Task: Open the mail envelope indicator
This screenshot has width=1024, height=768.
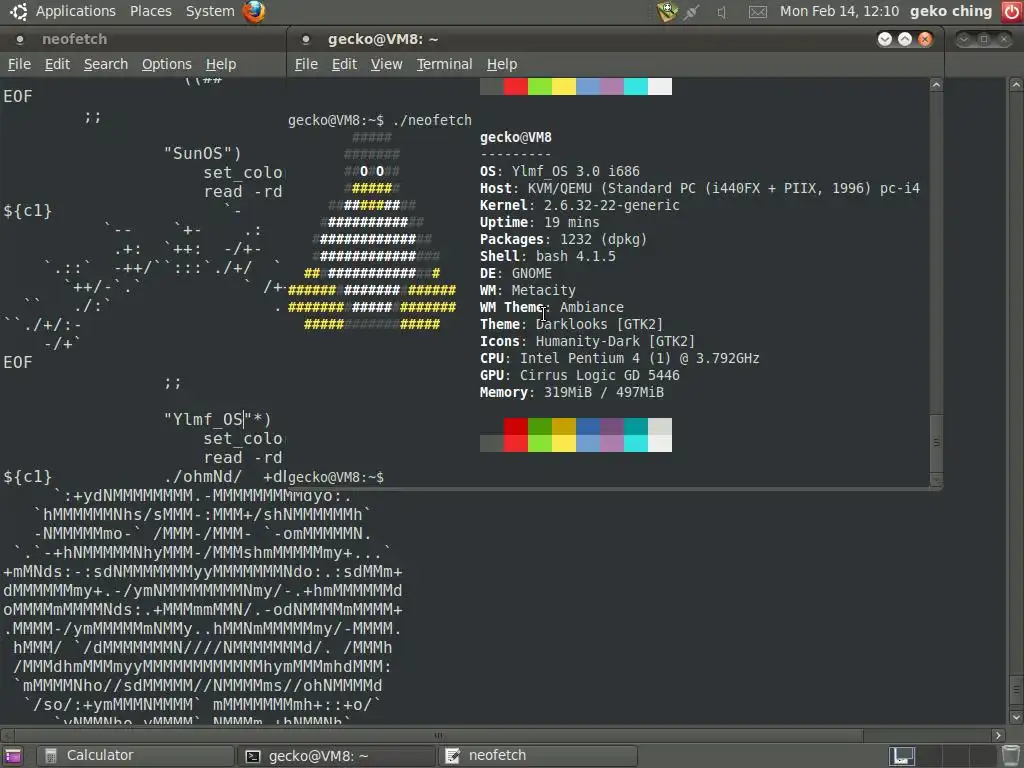Action: (x=758, y=12)
